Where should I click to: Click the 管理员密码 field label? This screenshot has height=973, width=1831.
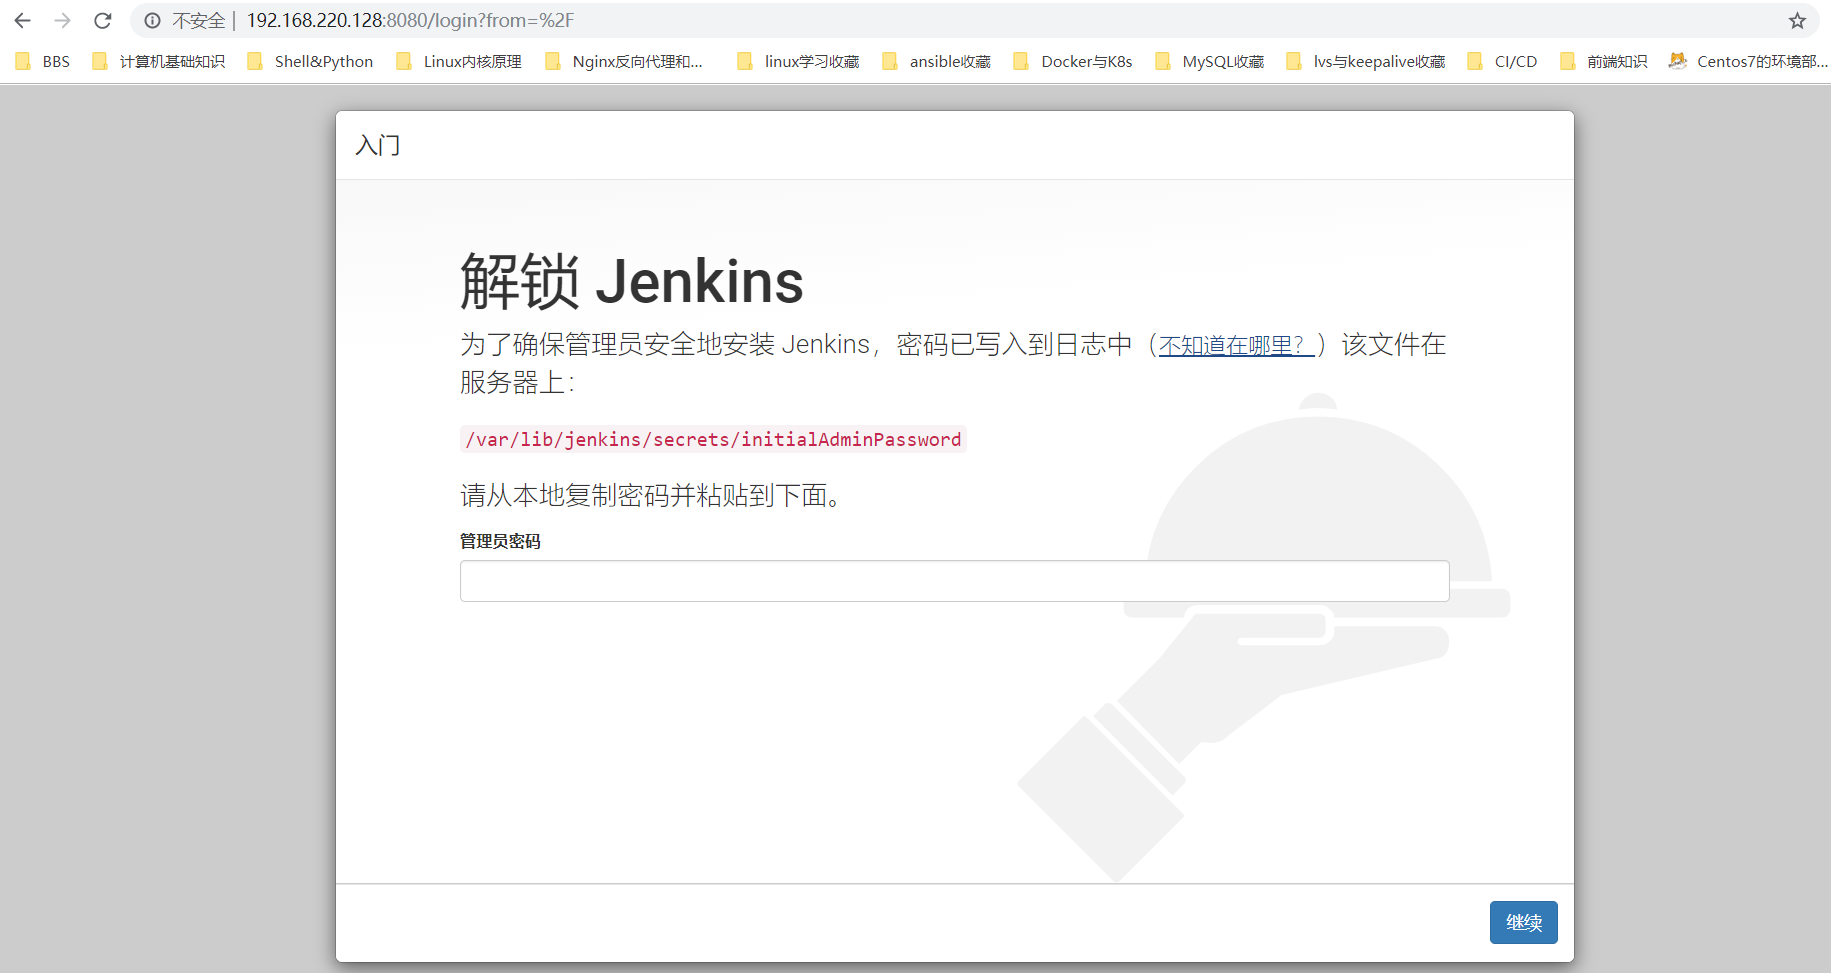(x=500, y=541)
